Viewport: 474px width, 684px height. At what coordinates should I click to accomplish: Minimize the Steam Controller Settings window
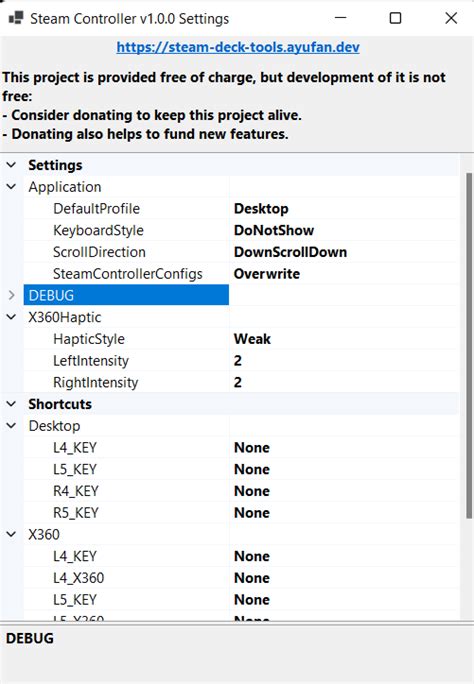(341, 18)
